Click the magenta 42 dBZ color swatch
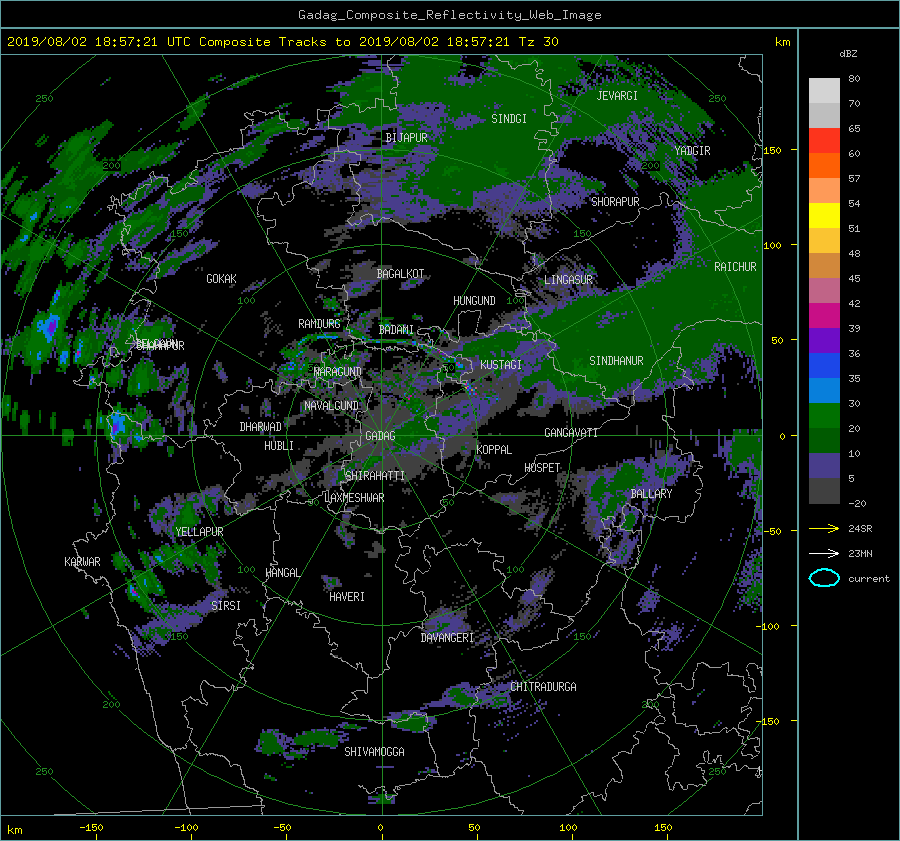900x841 pixels. [824, 315]
